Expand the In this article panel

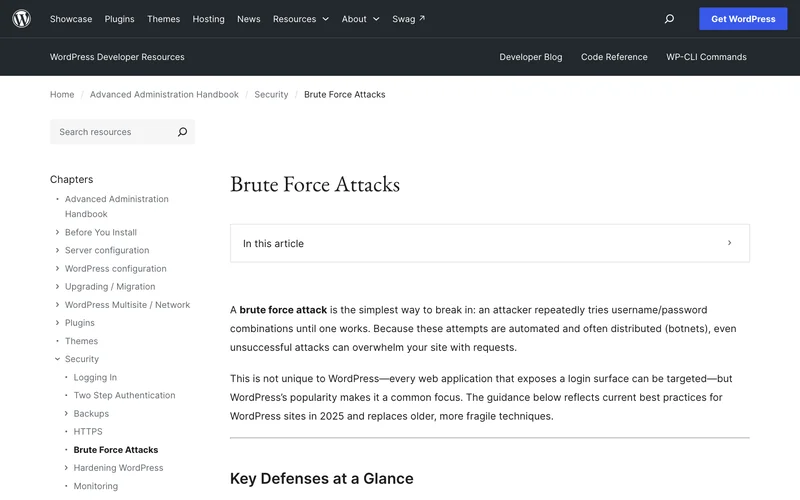coord(490,243)
